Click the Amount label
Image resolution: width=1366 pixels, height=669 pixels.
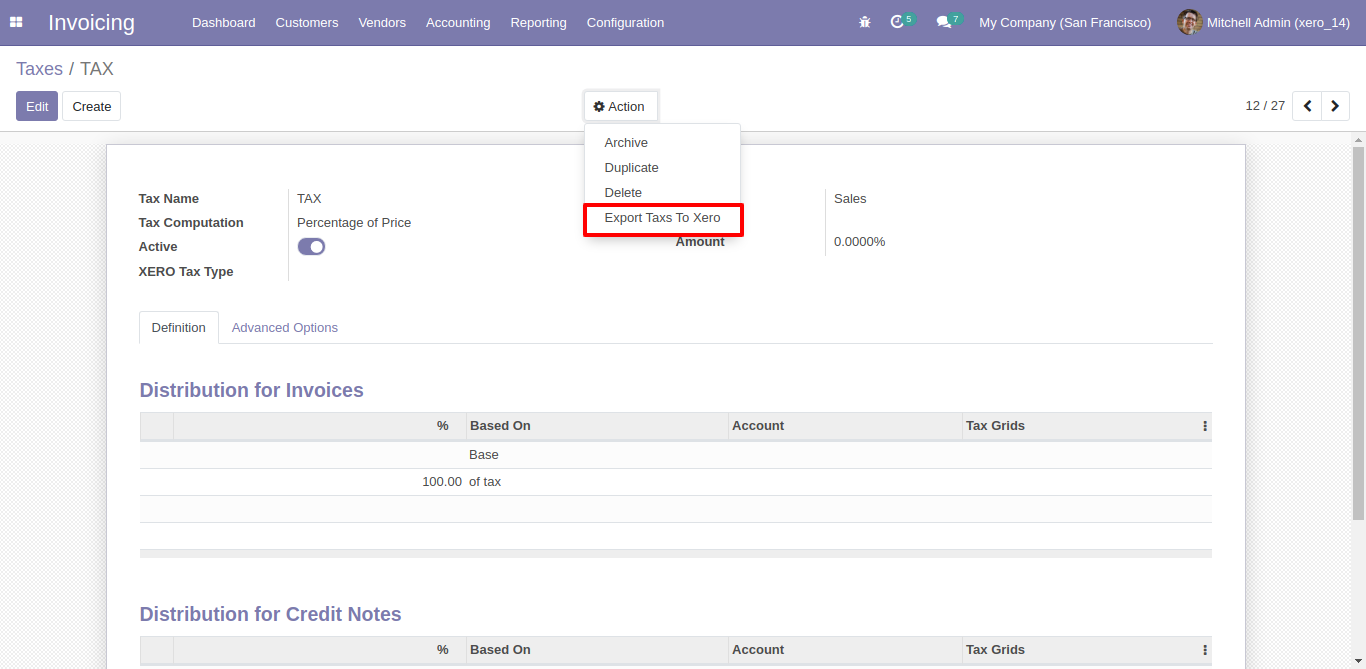pos(700,242)
